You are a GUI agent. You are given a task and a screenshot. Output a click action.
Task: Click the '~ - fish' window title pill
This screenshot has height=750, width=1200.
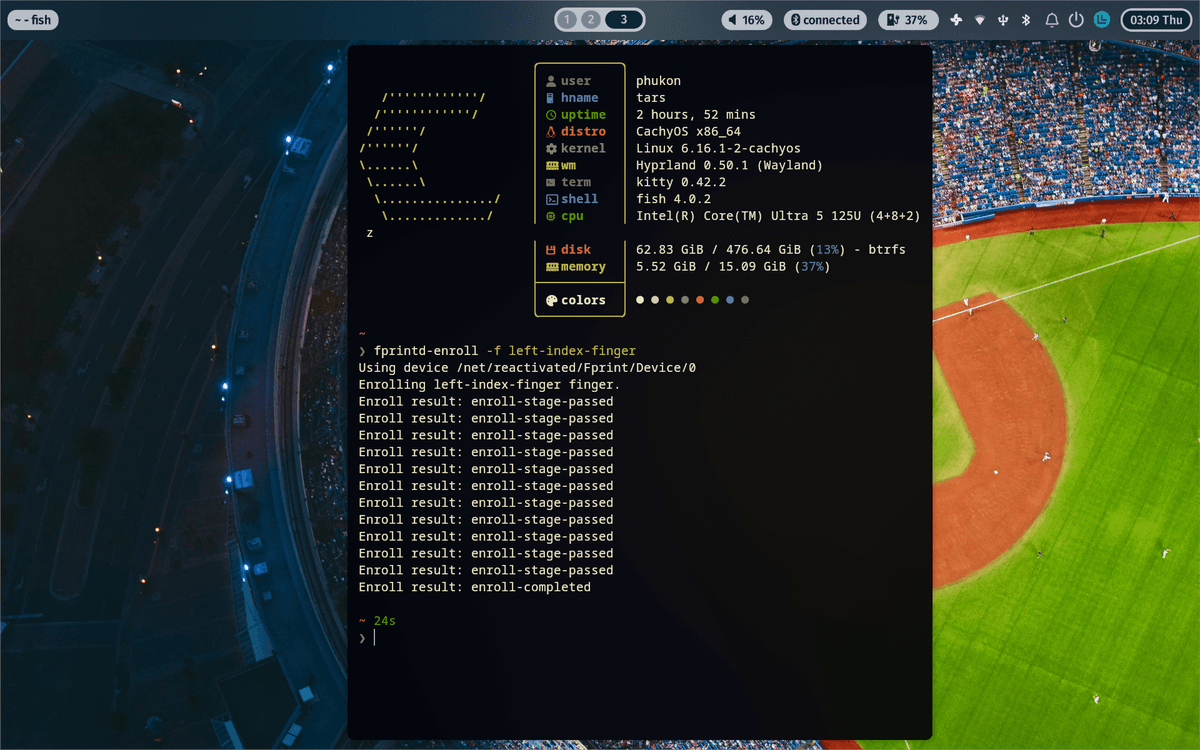[33, 19]
